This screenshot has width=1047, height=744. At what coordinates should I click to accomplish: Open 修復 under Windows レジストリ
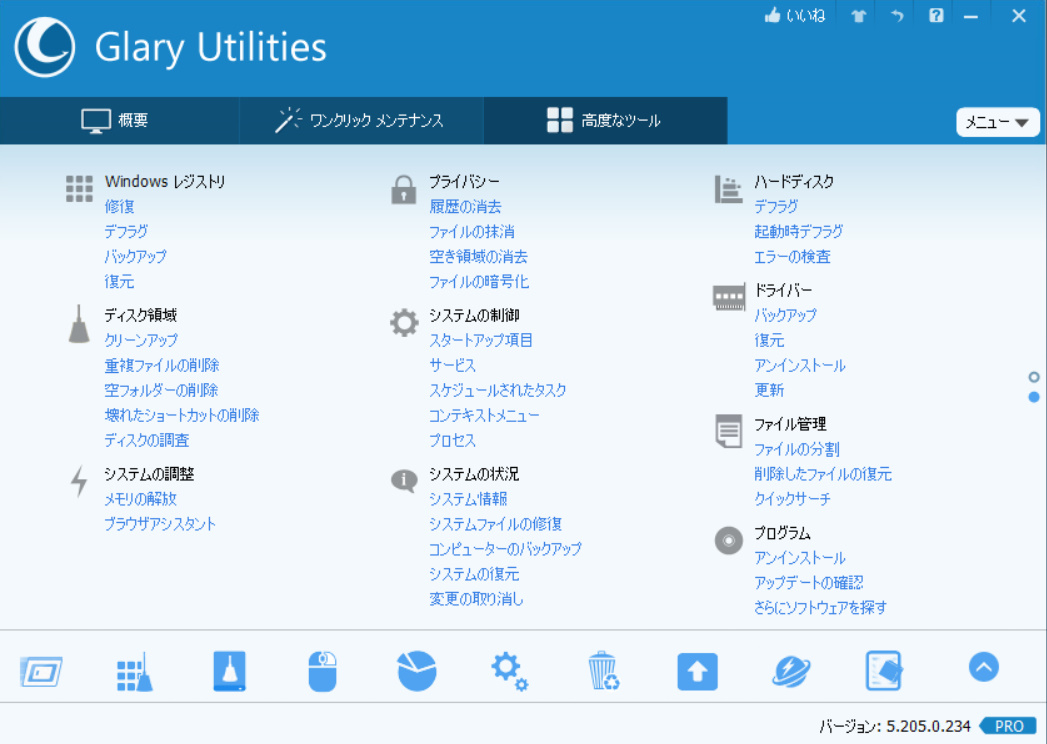(120, 206)
